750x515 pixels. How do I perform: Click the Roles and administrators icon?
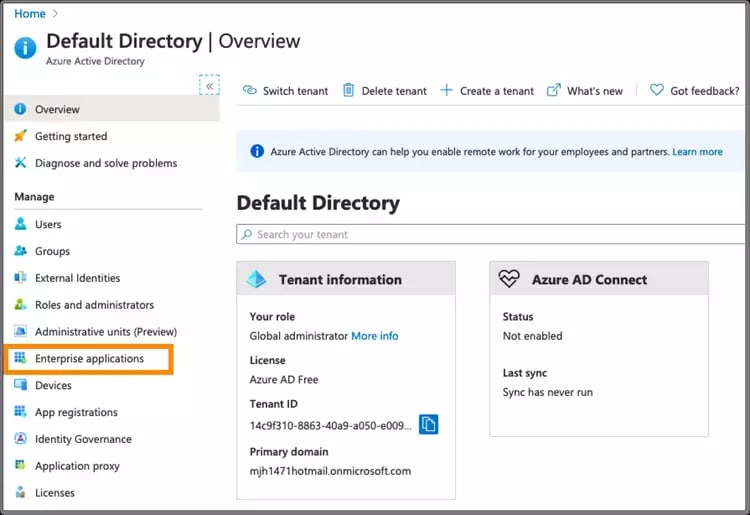click(x=20, y=304)
